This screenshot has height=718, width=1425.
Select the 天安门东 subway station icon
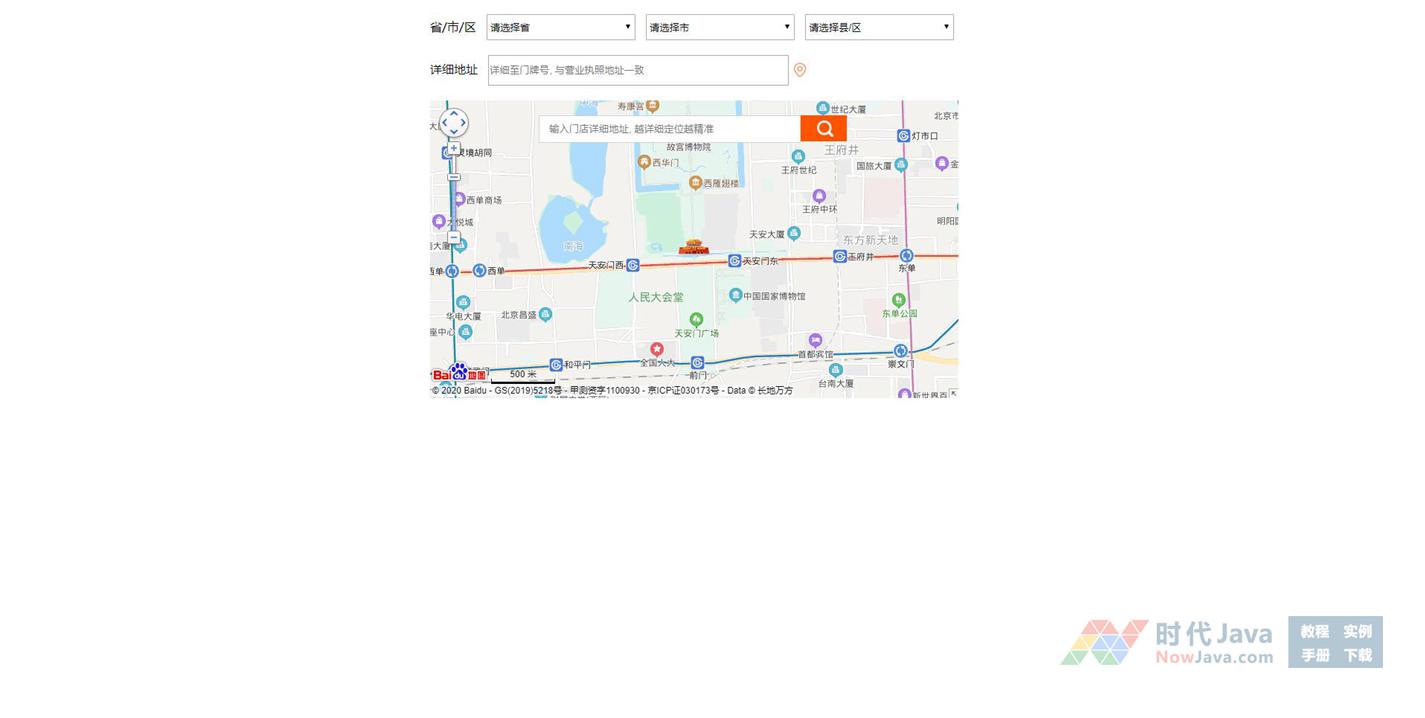click(x=735, y=261)
